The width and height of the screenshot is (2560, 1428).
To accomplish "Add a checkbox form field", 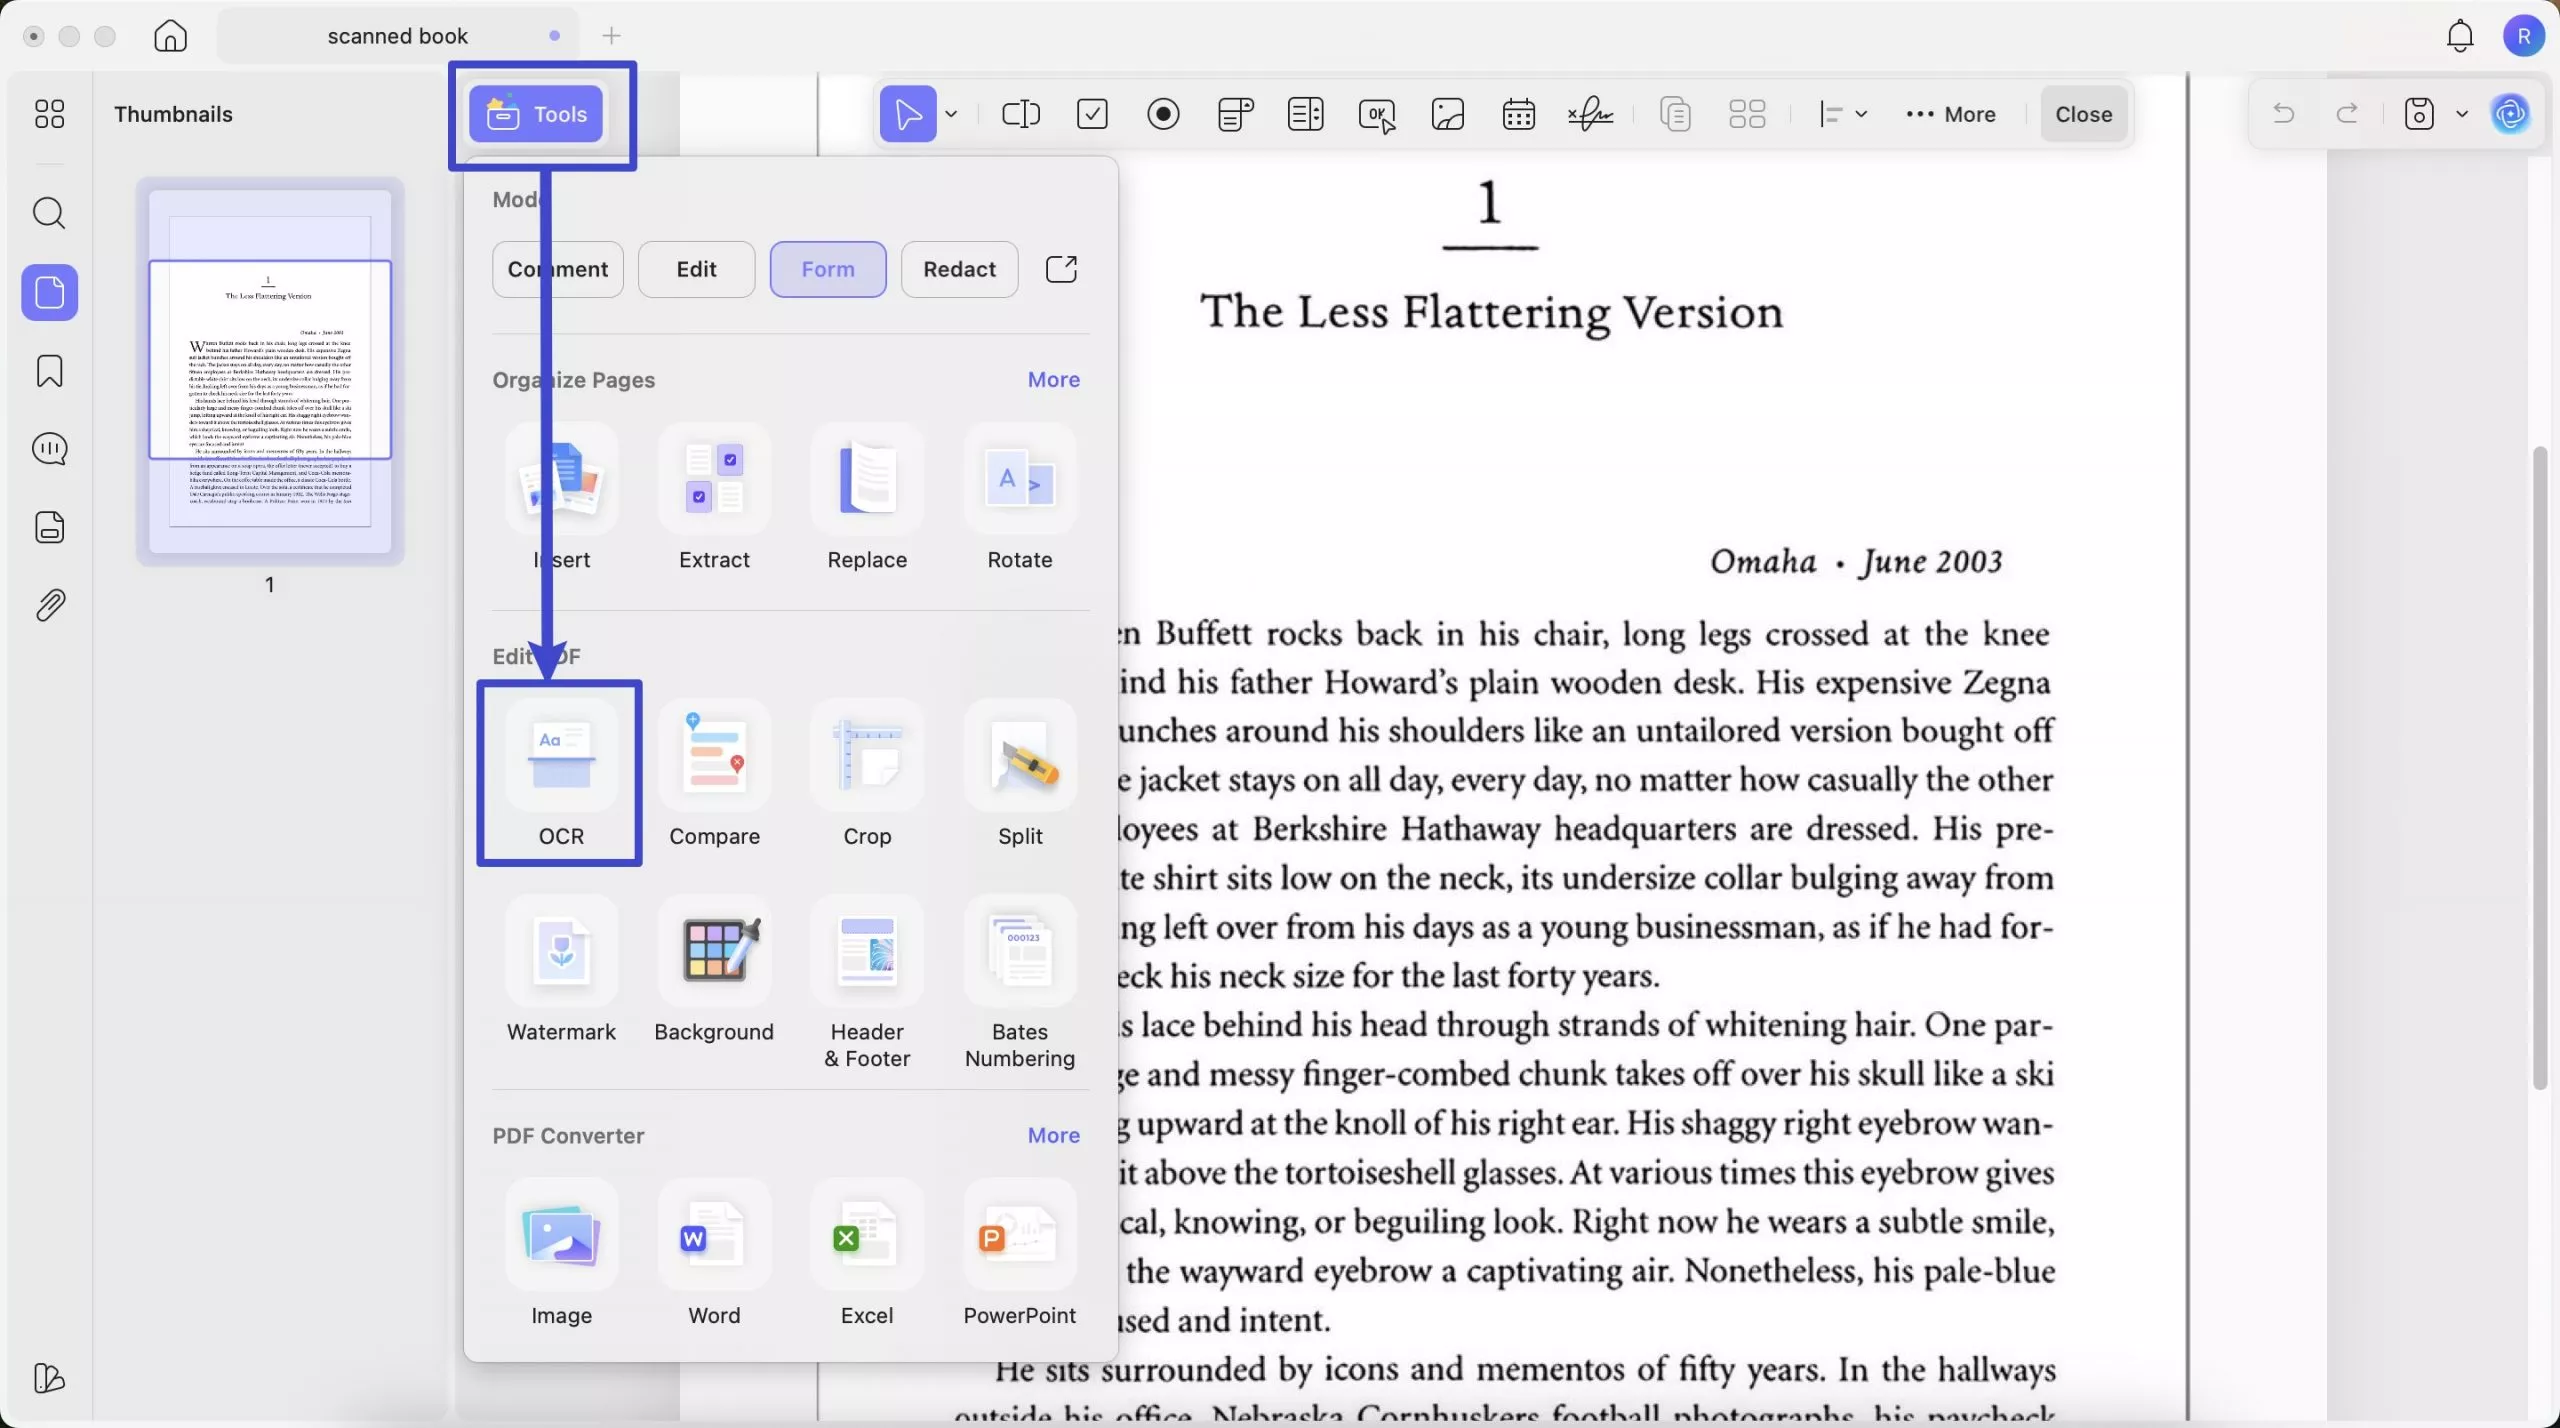I will (x=1092, y=114).
